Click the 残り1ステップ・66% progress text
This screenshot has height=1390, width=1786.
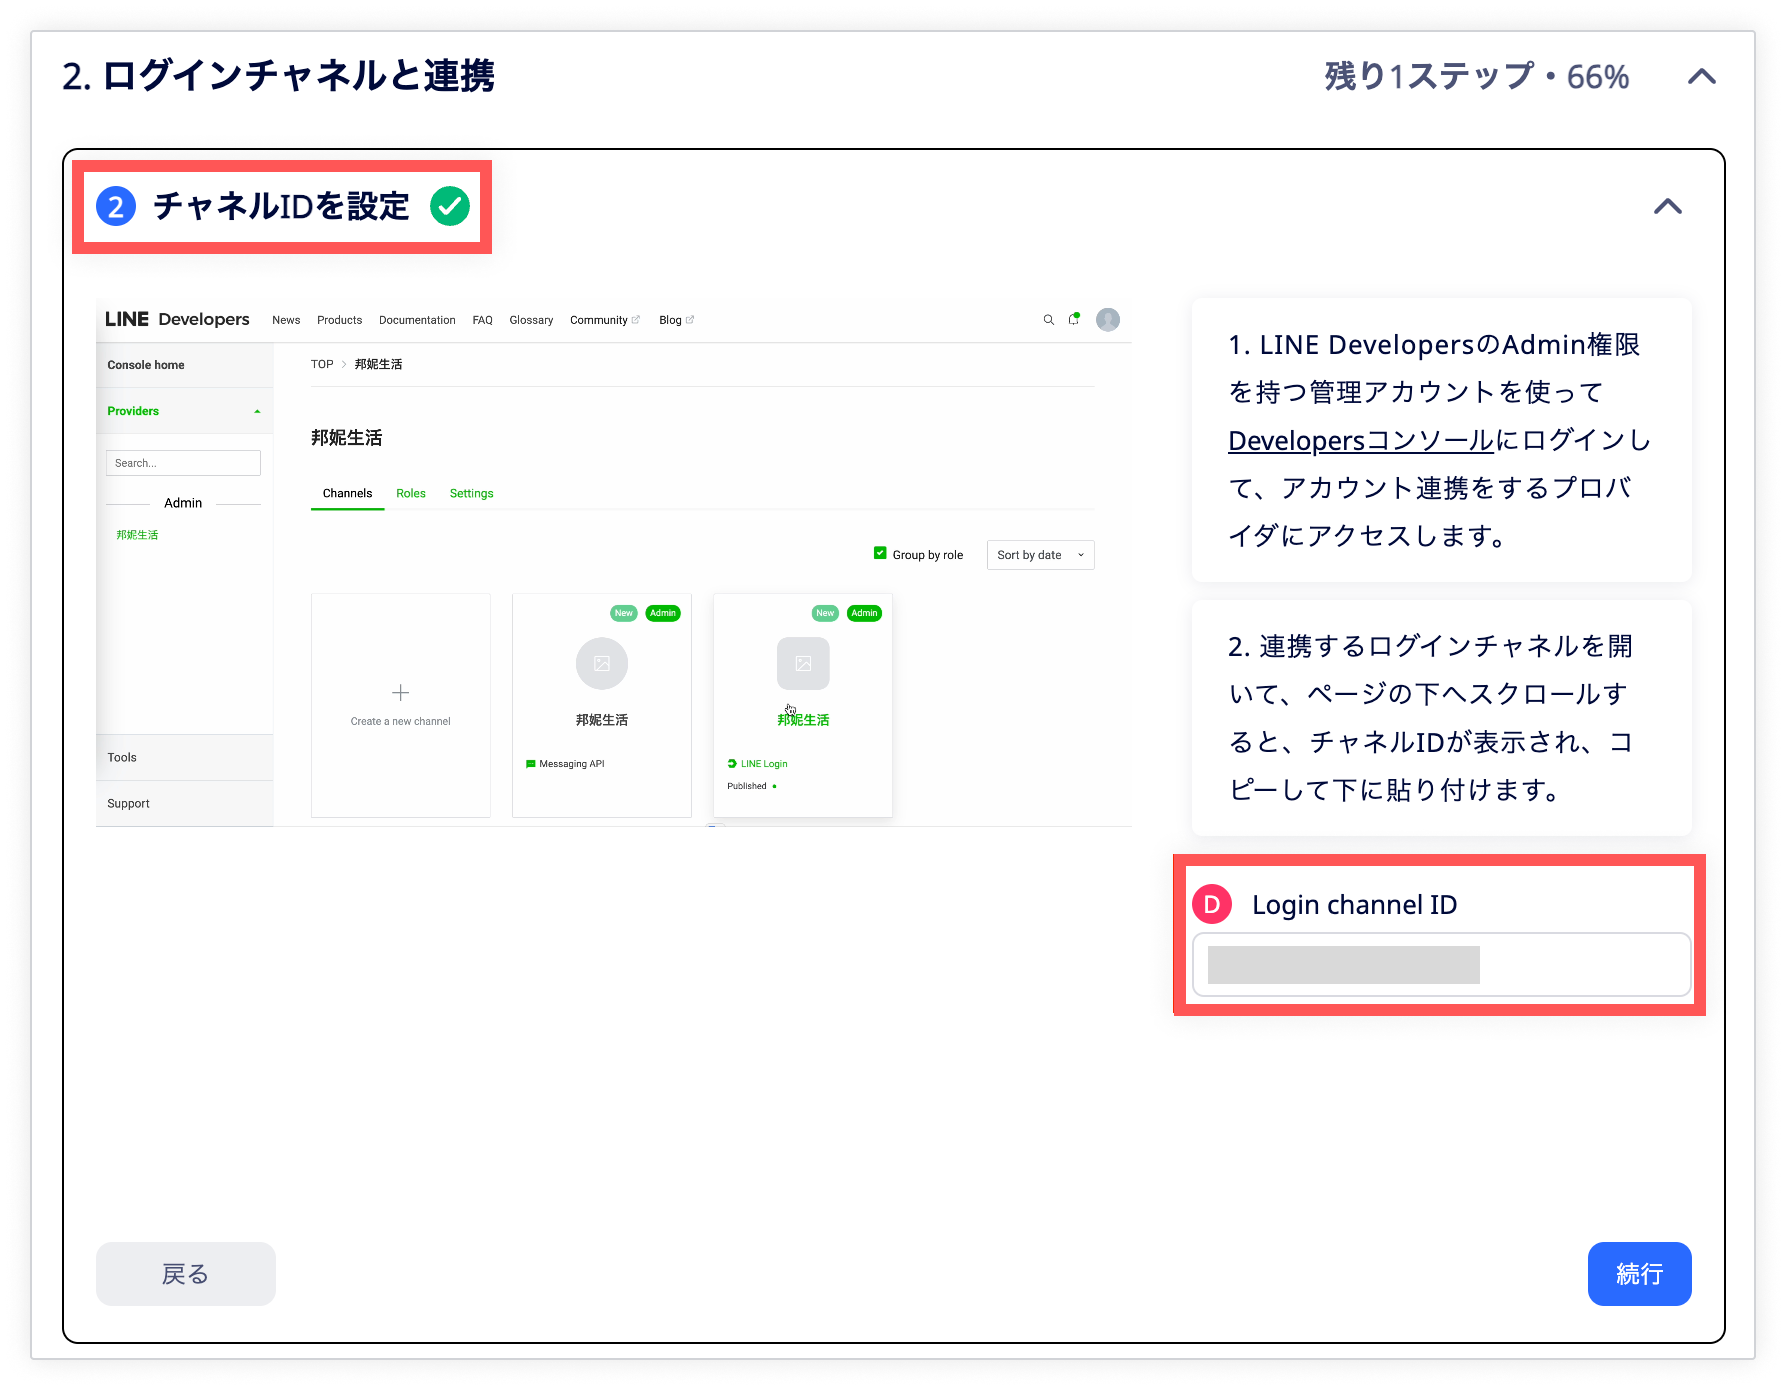[1476, 77]
